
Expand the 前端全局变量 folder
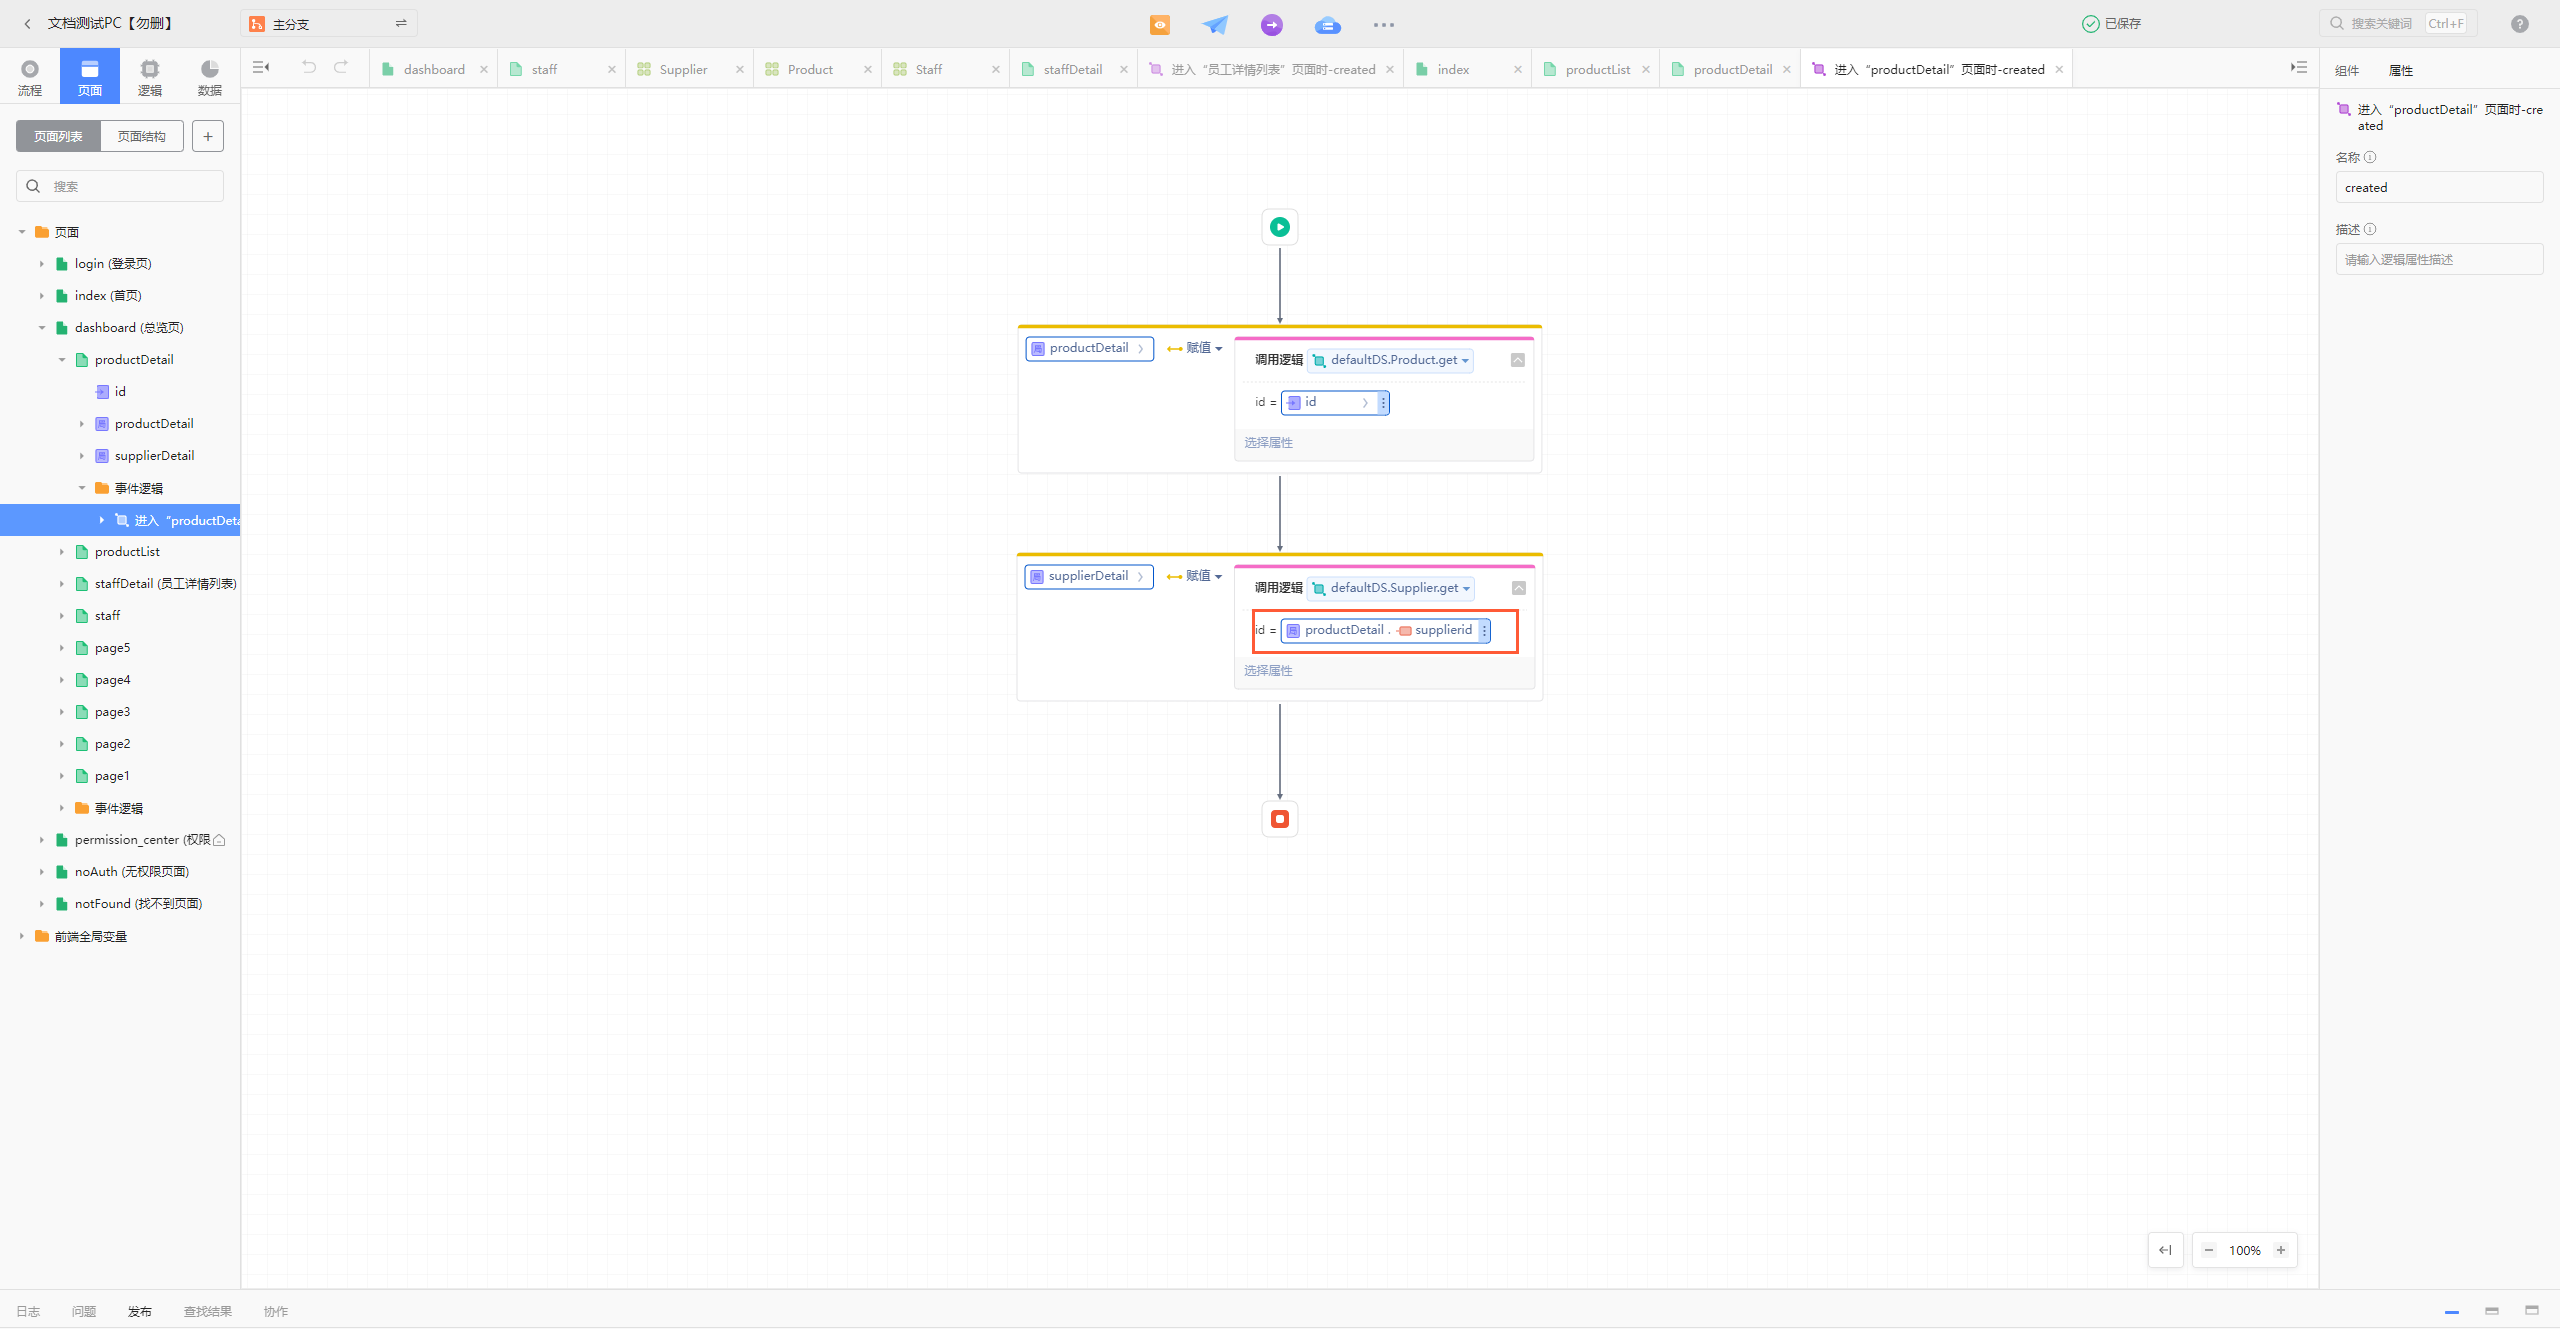coord(22,936)
